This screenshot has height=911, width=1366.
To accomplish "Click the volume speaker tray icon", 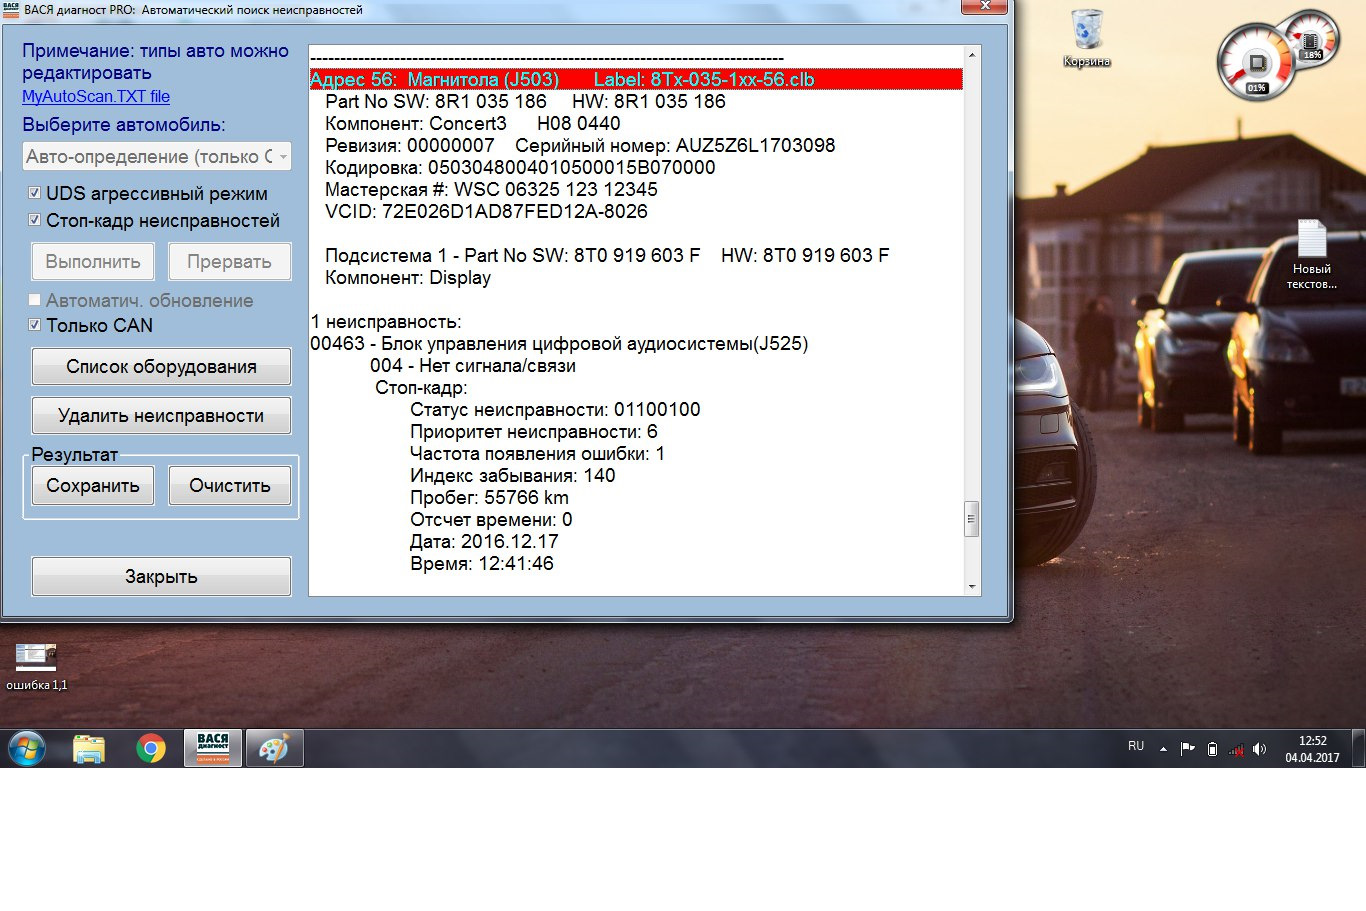I will tap(1259, 749).
